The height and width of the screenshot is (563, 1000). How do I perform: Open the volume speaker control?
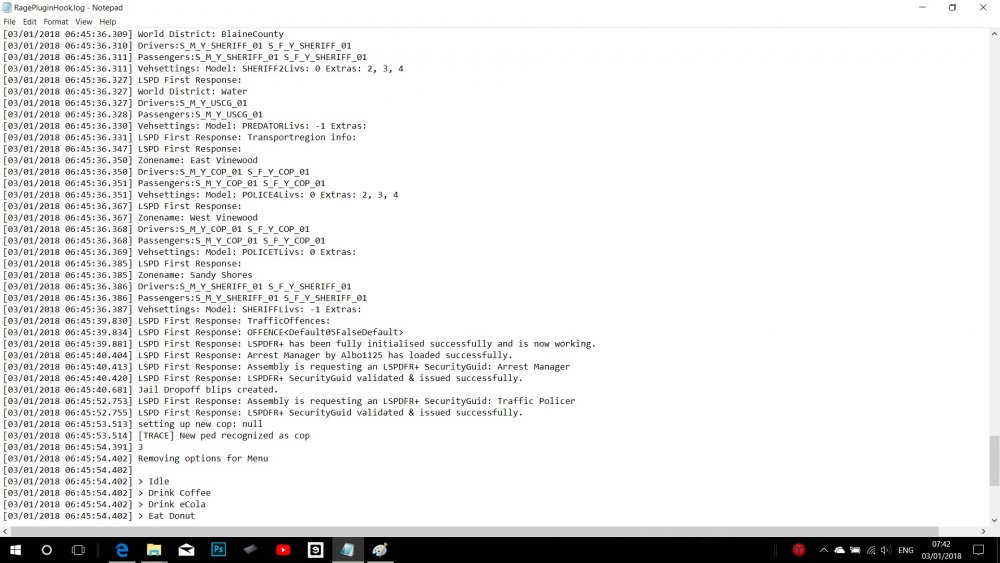[886, 550]
